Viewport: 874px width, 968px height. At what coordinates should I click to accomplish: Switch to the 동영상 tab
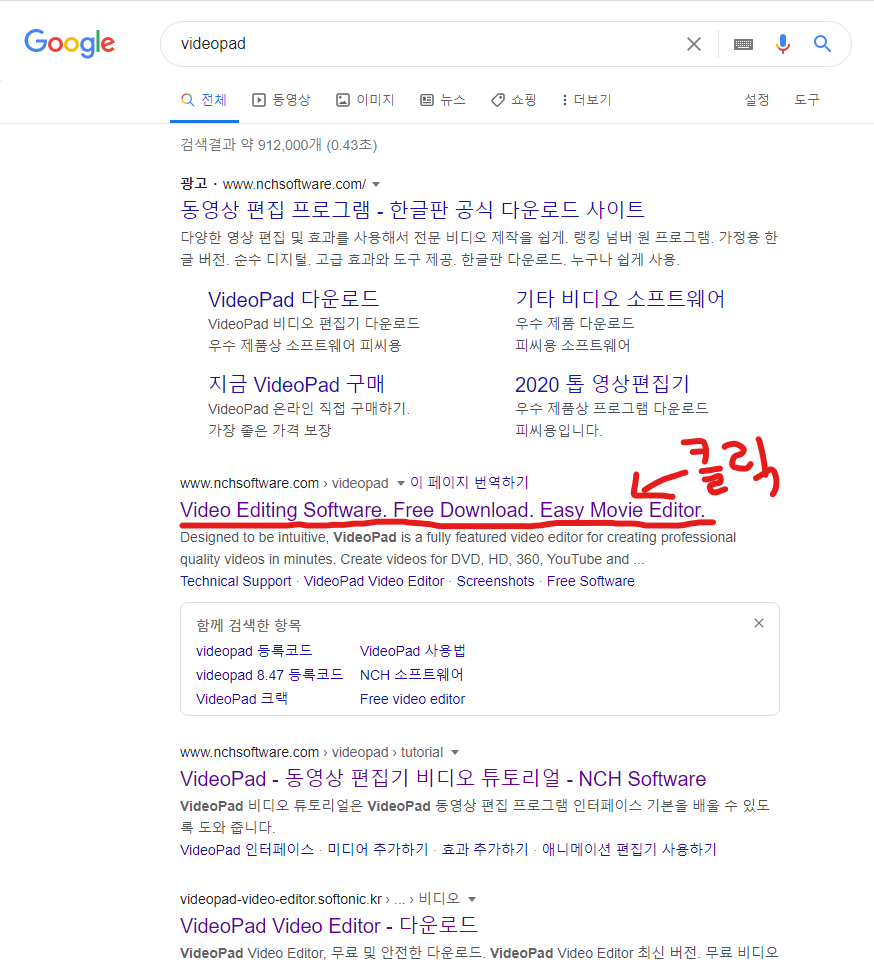[281, 100]
